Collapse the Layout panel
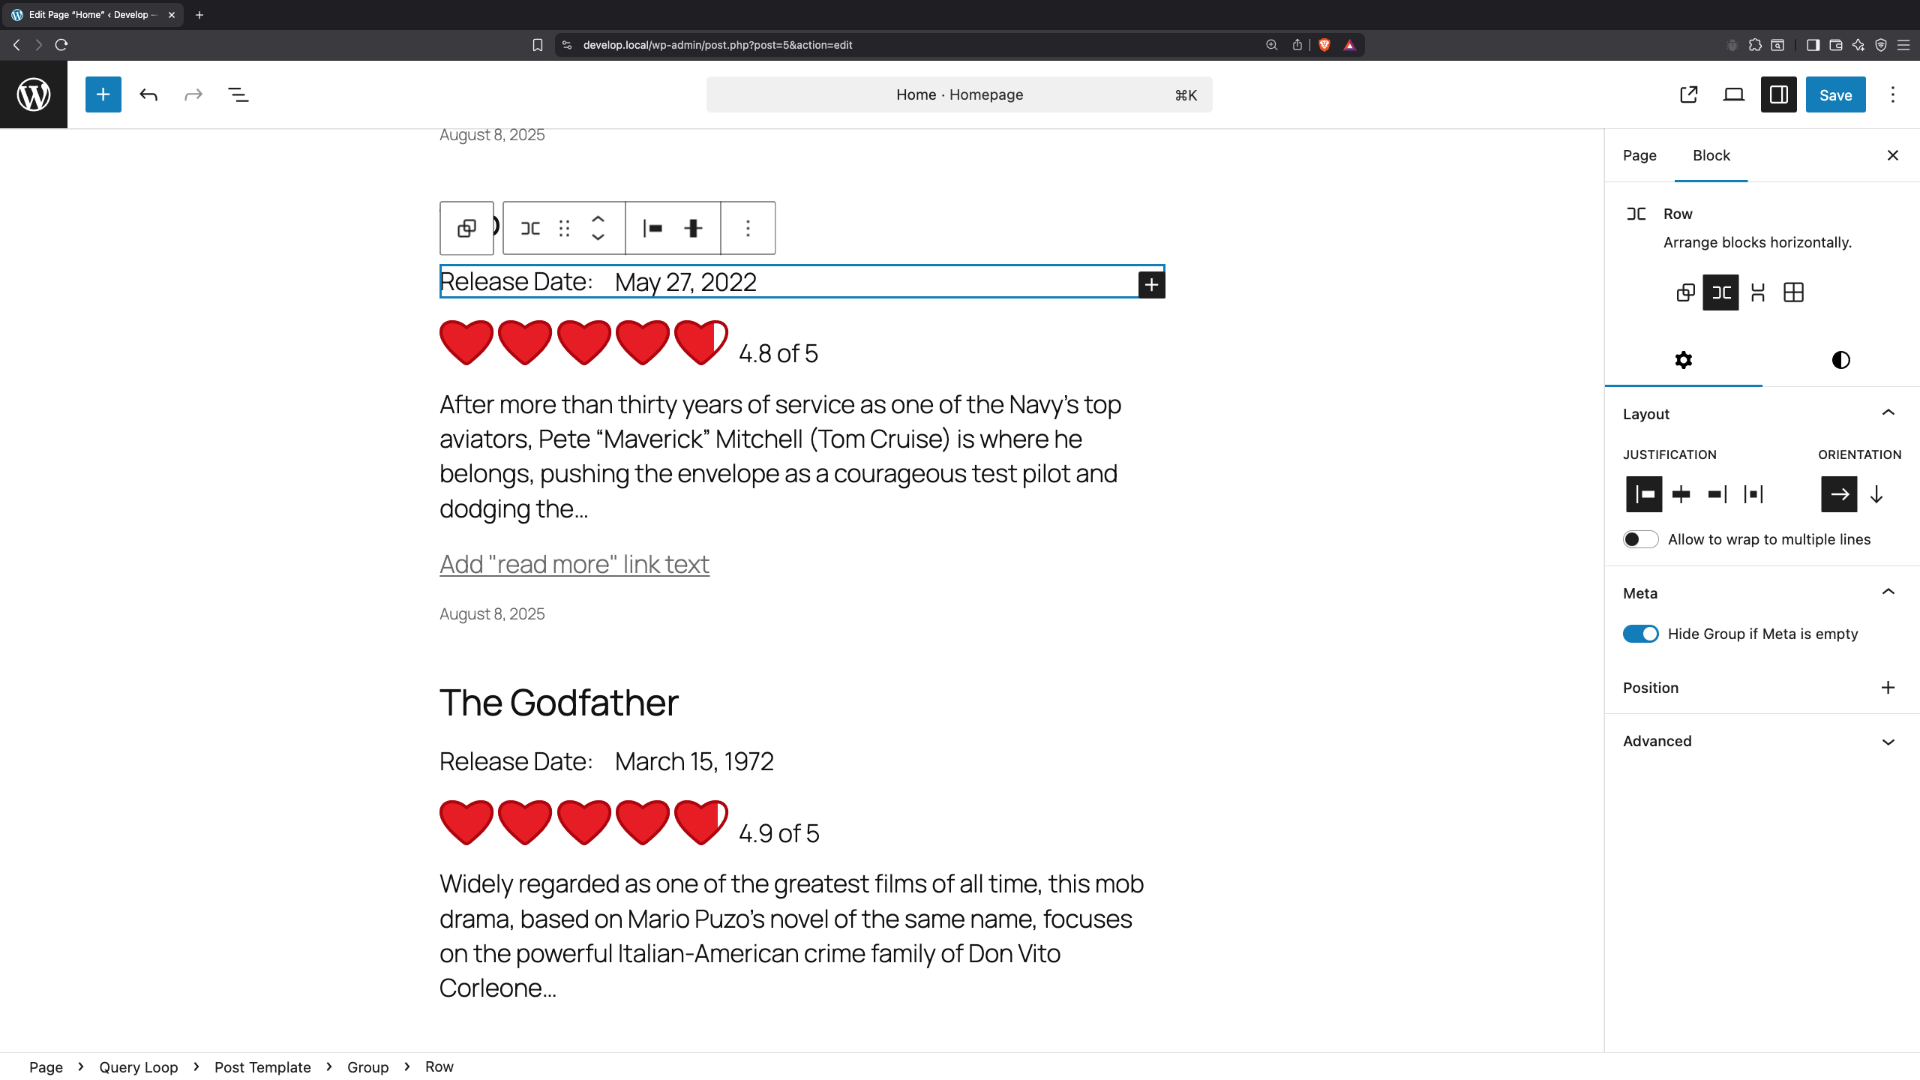Viewport: 1920px width, 1080px height. tap(1761, 414)
